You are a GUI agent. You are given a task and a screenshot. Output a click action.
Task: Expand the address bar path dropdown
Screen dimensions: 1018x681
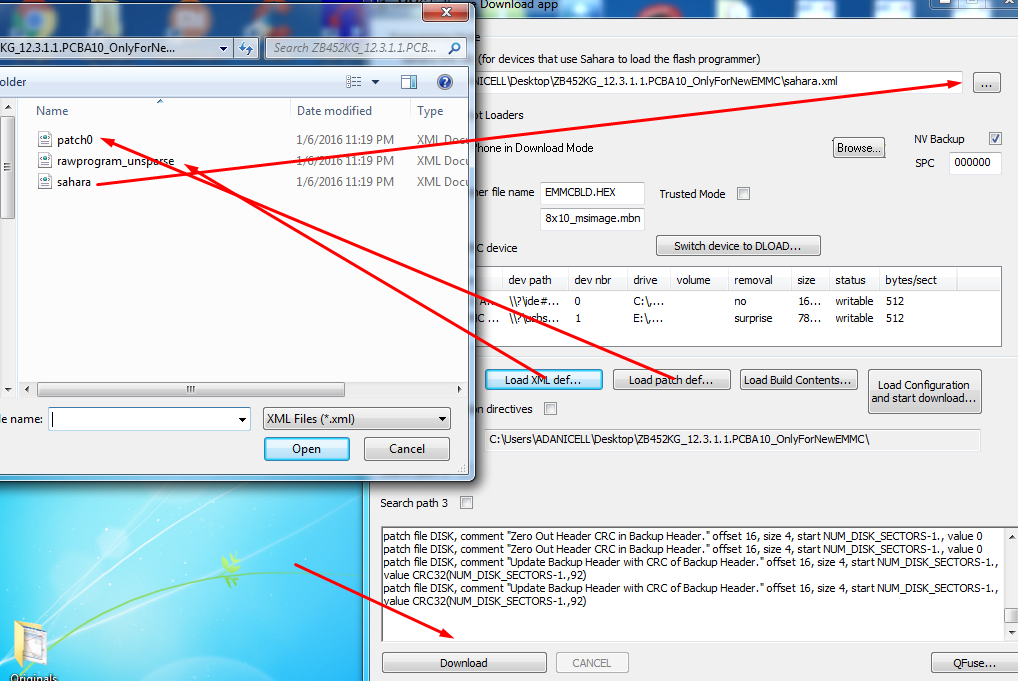[223, 48]
